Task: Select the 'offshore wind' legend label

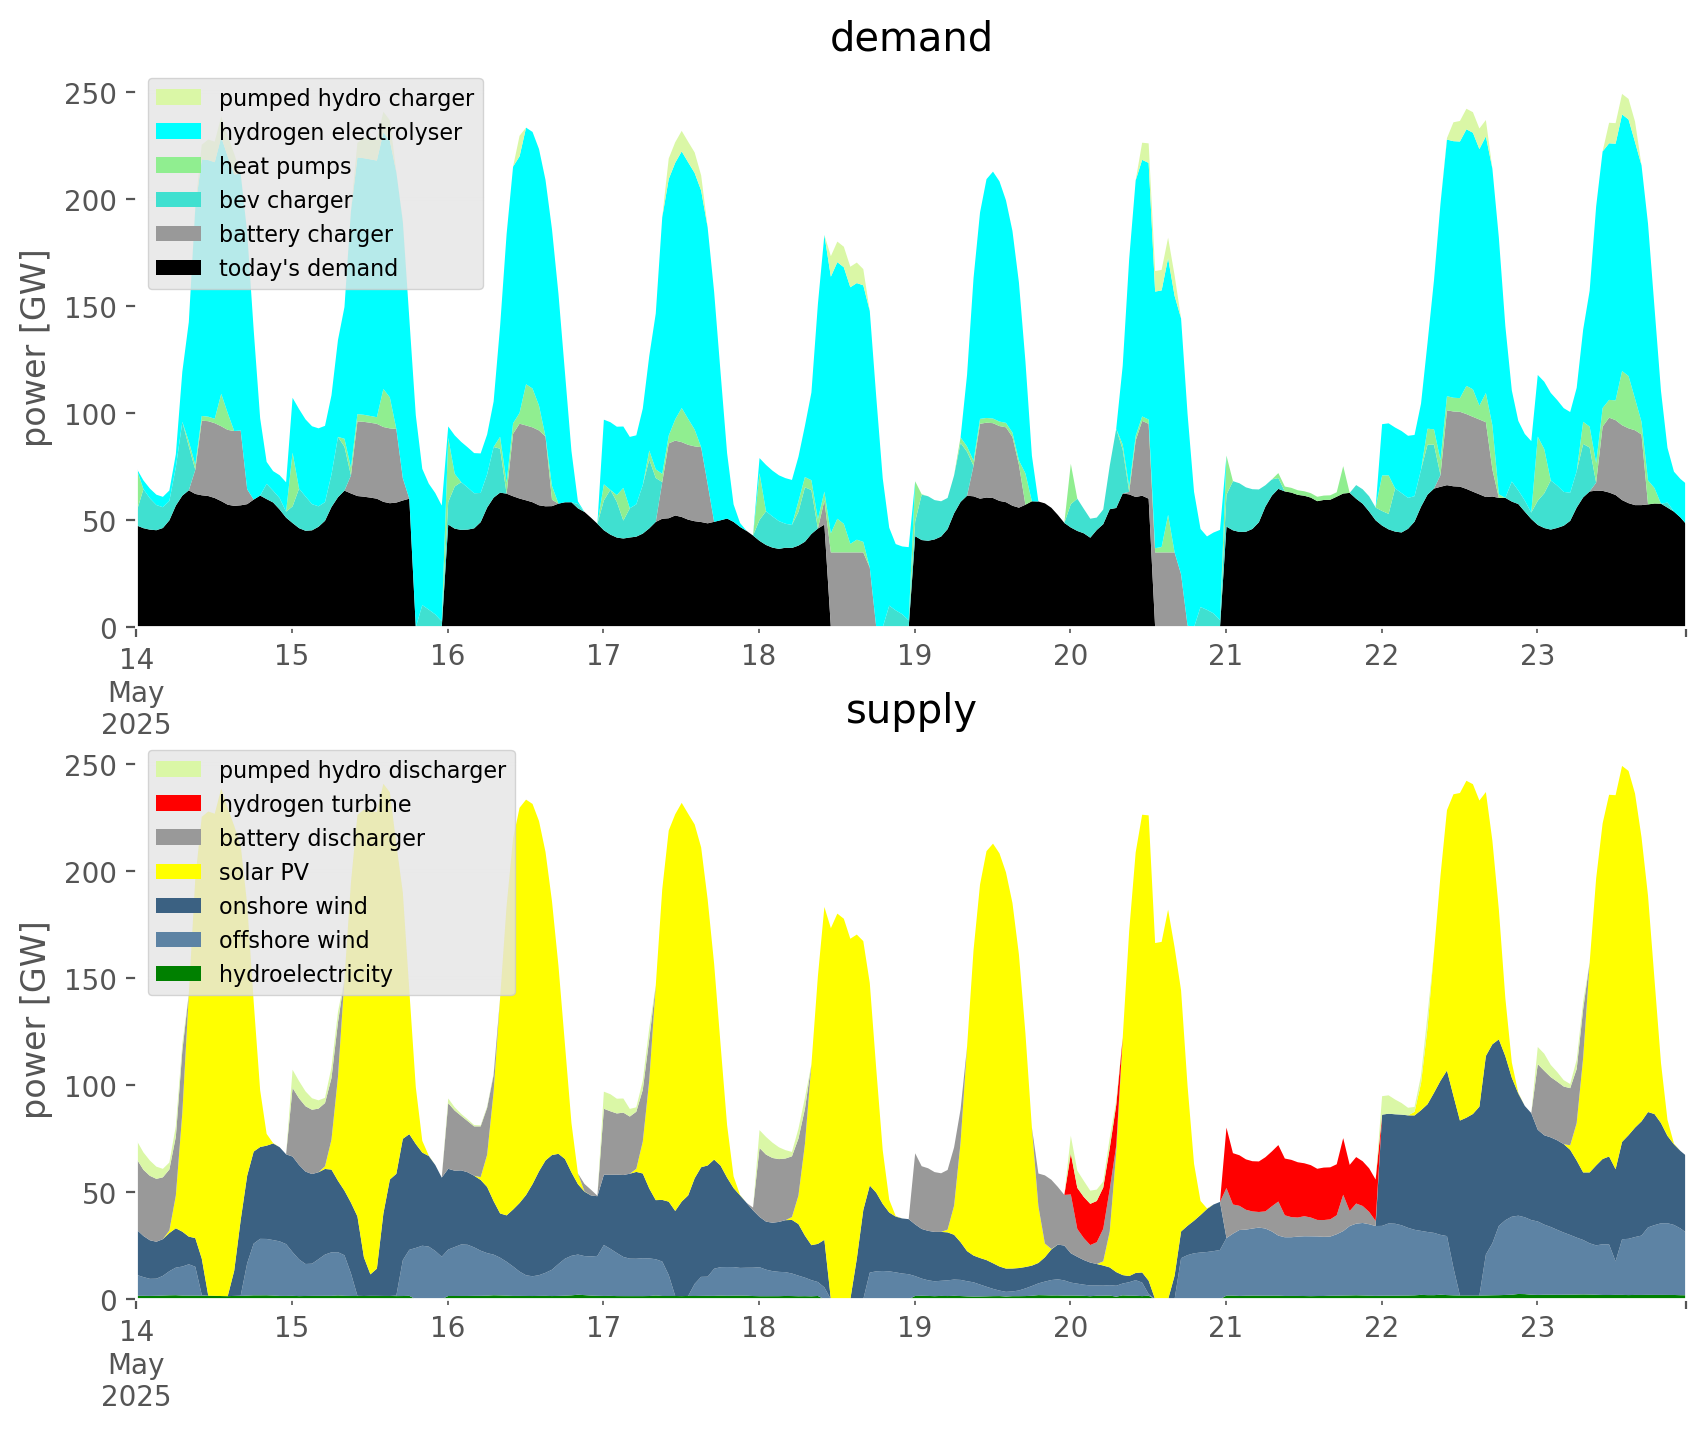Action: tap(294, 940)
